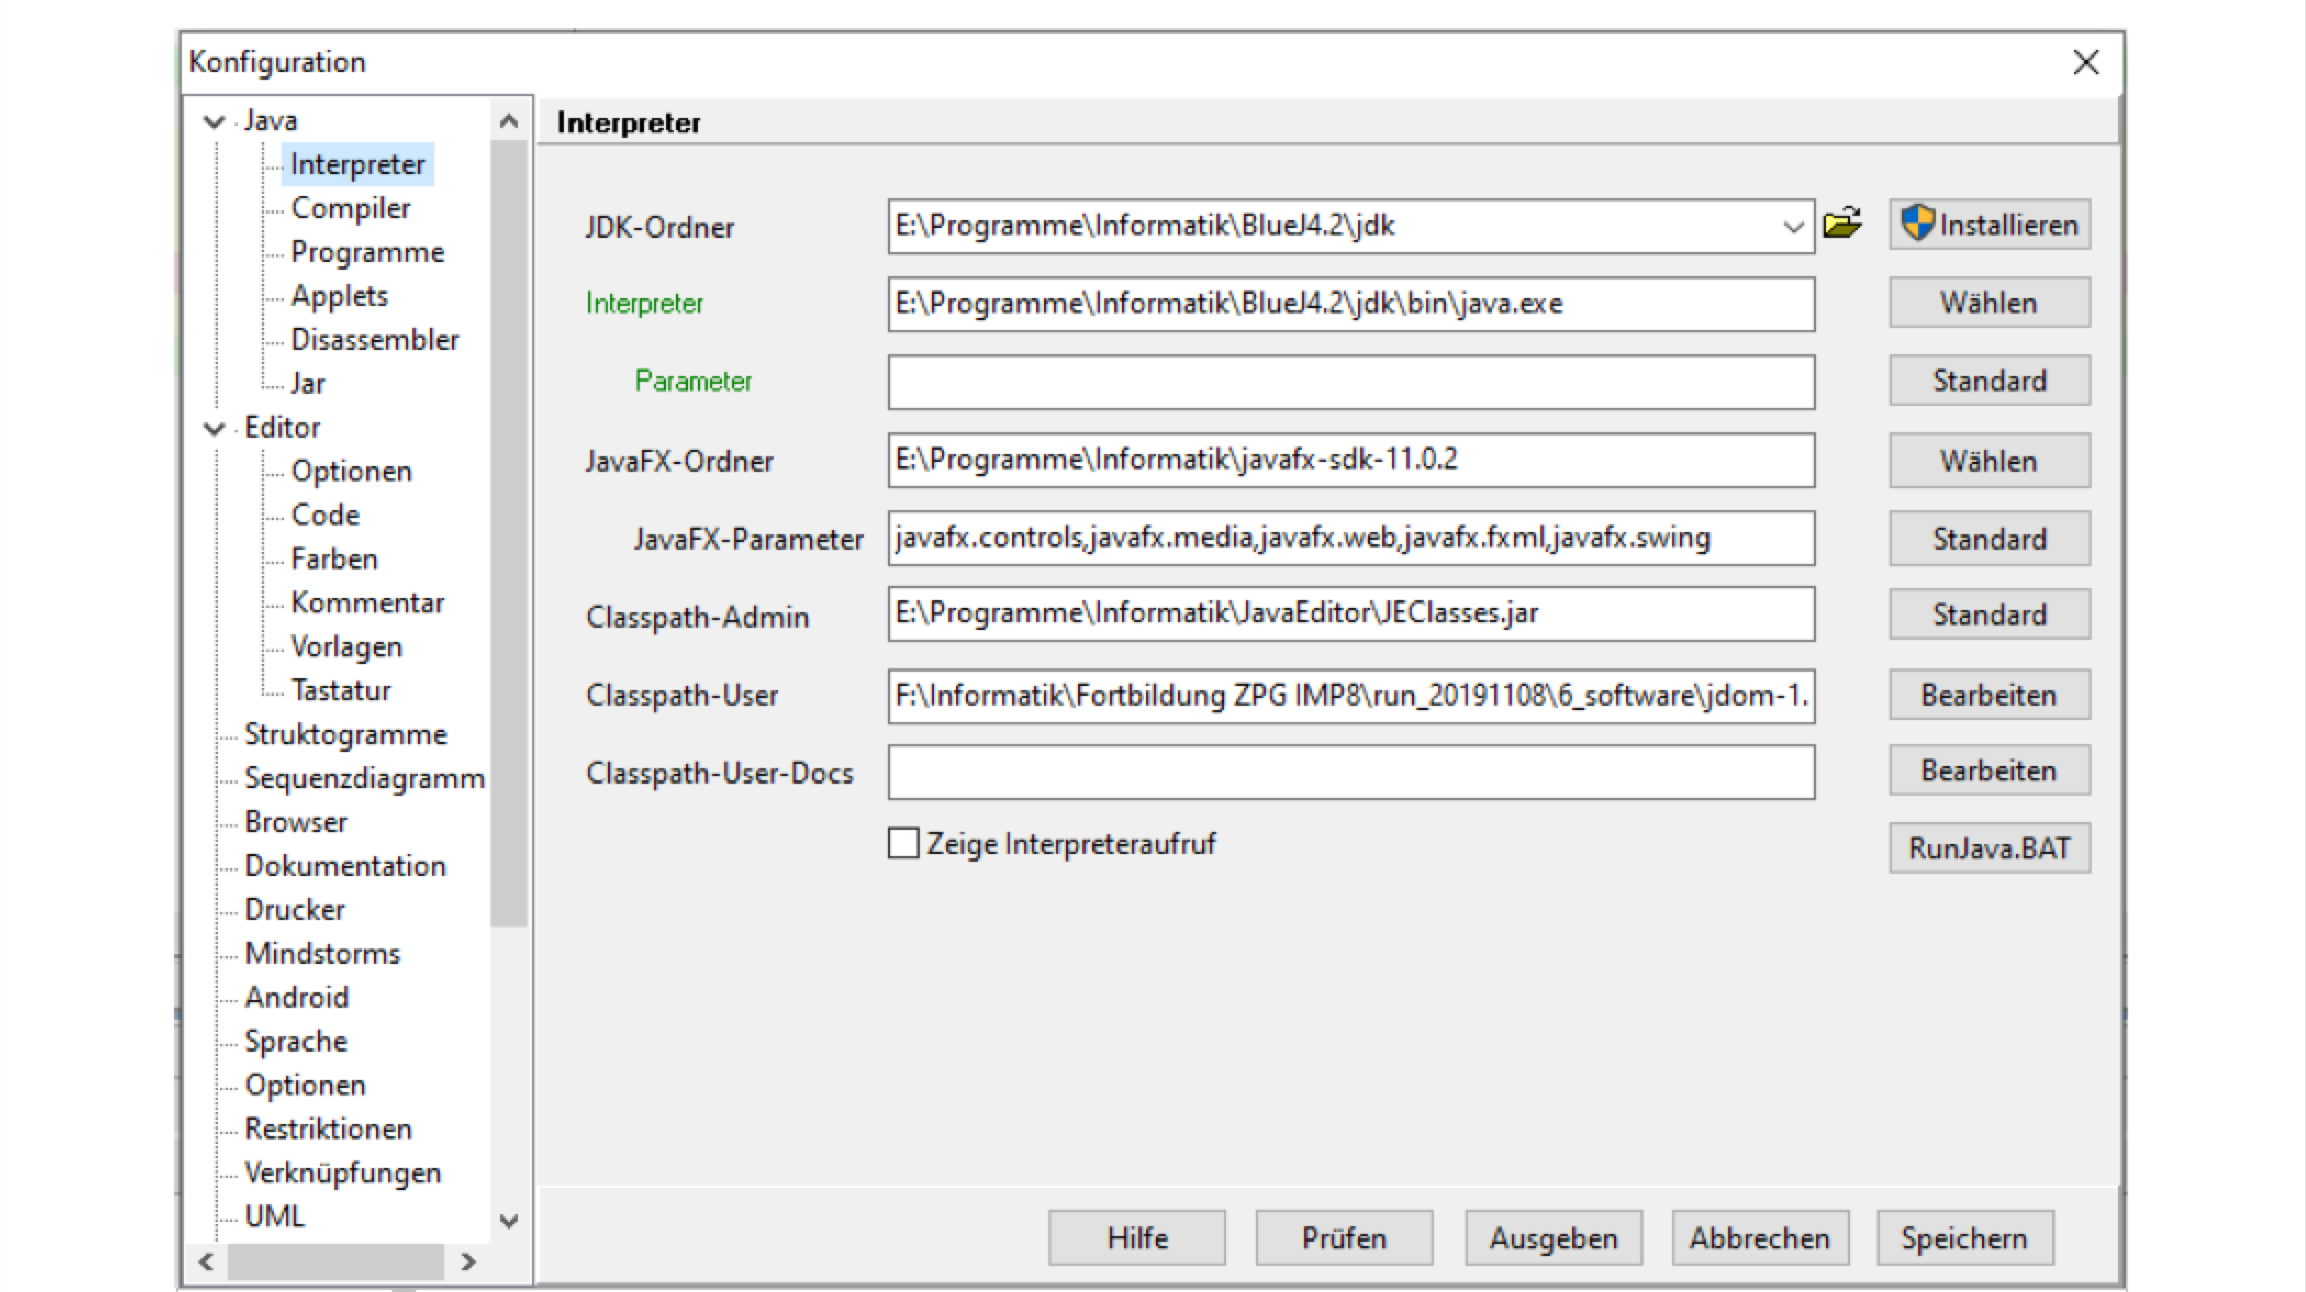Collapse the Editor tree node
2306x1292 pixels.
[214, 429]
